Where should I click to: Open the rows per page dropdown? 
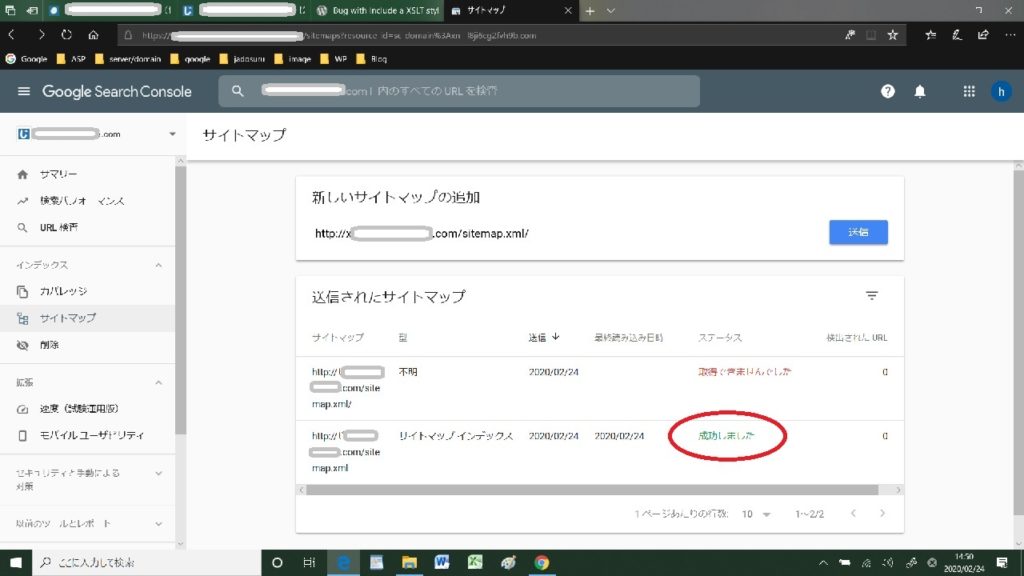[x=755, y=514]
